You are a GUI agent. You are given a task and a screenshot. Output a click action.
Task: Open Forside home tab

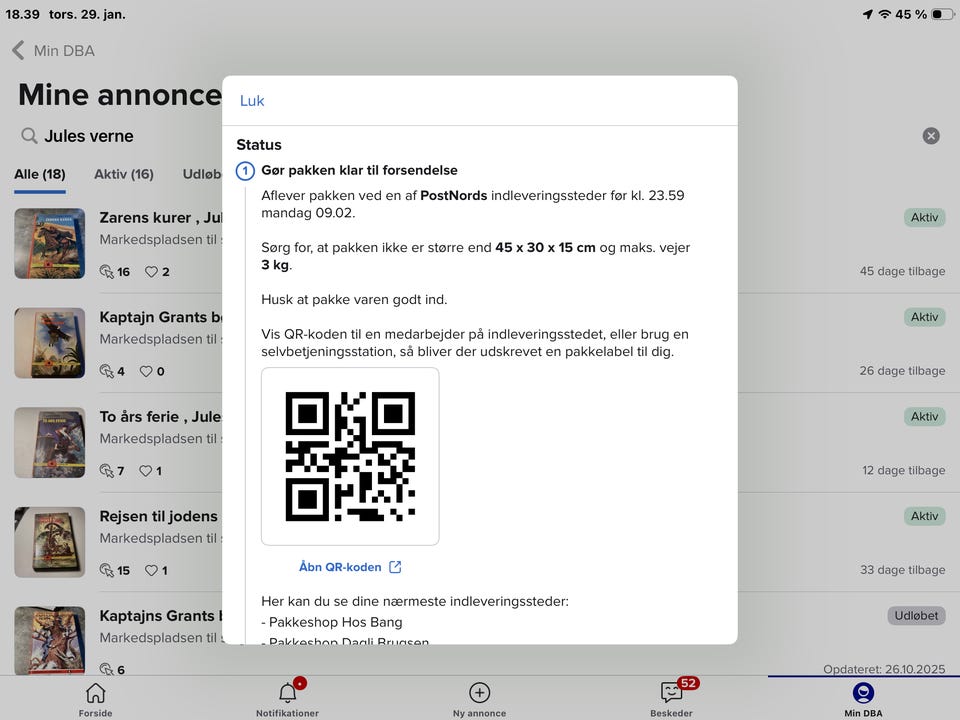[x=95, y=699]
